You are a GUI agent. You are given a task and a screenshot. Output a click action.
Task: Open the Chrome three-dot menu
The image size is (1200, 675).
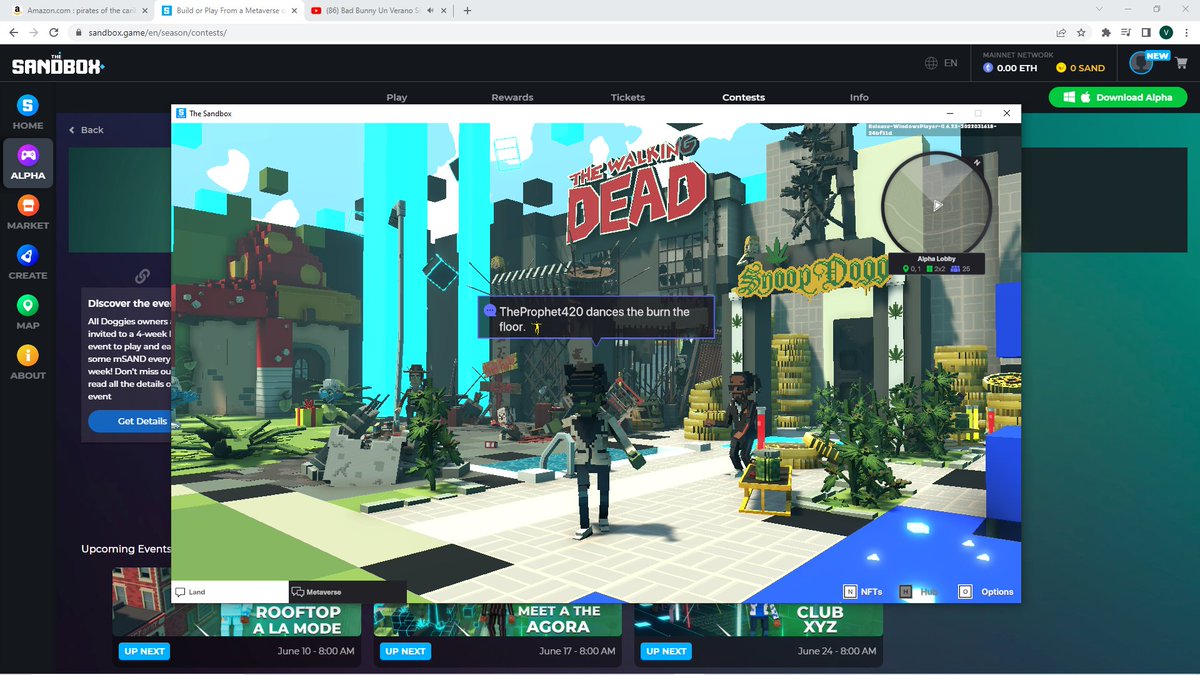(1186, 32)
